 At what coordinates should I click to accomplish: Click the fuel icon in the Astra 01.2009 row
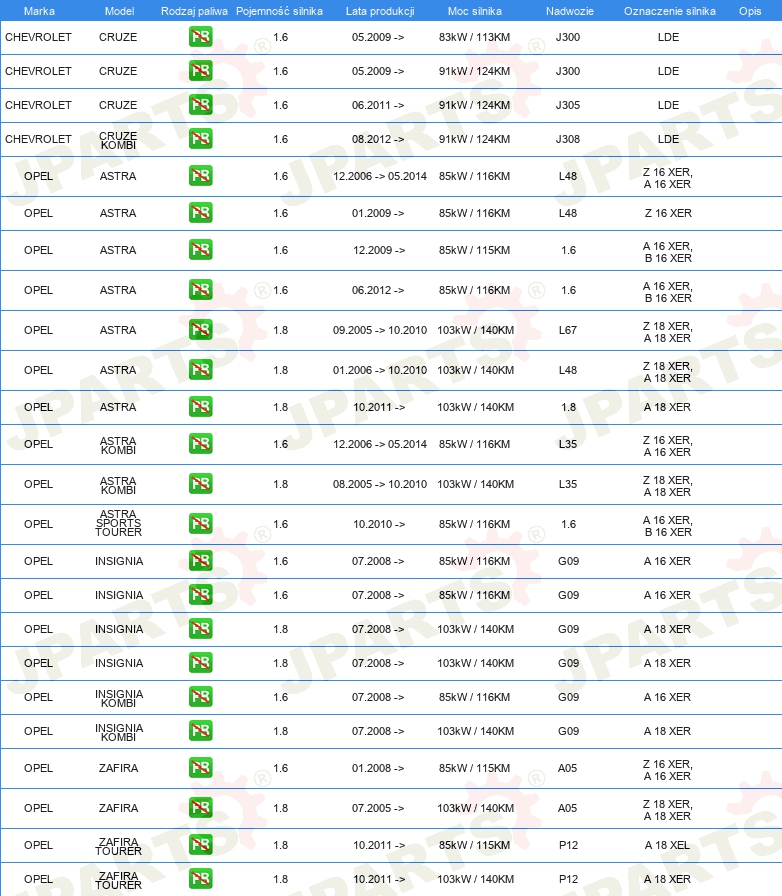pos(201,213)
